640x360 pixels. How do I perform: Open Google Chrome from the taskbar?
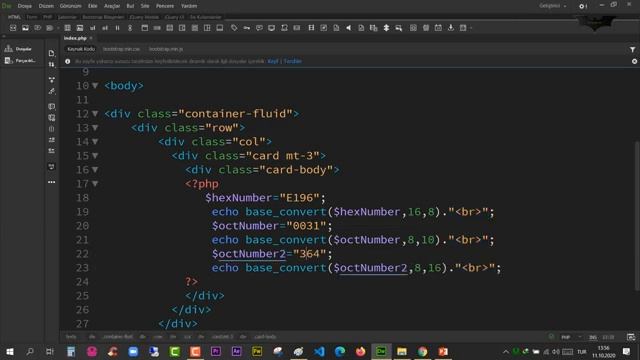click(422, 351)
